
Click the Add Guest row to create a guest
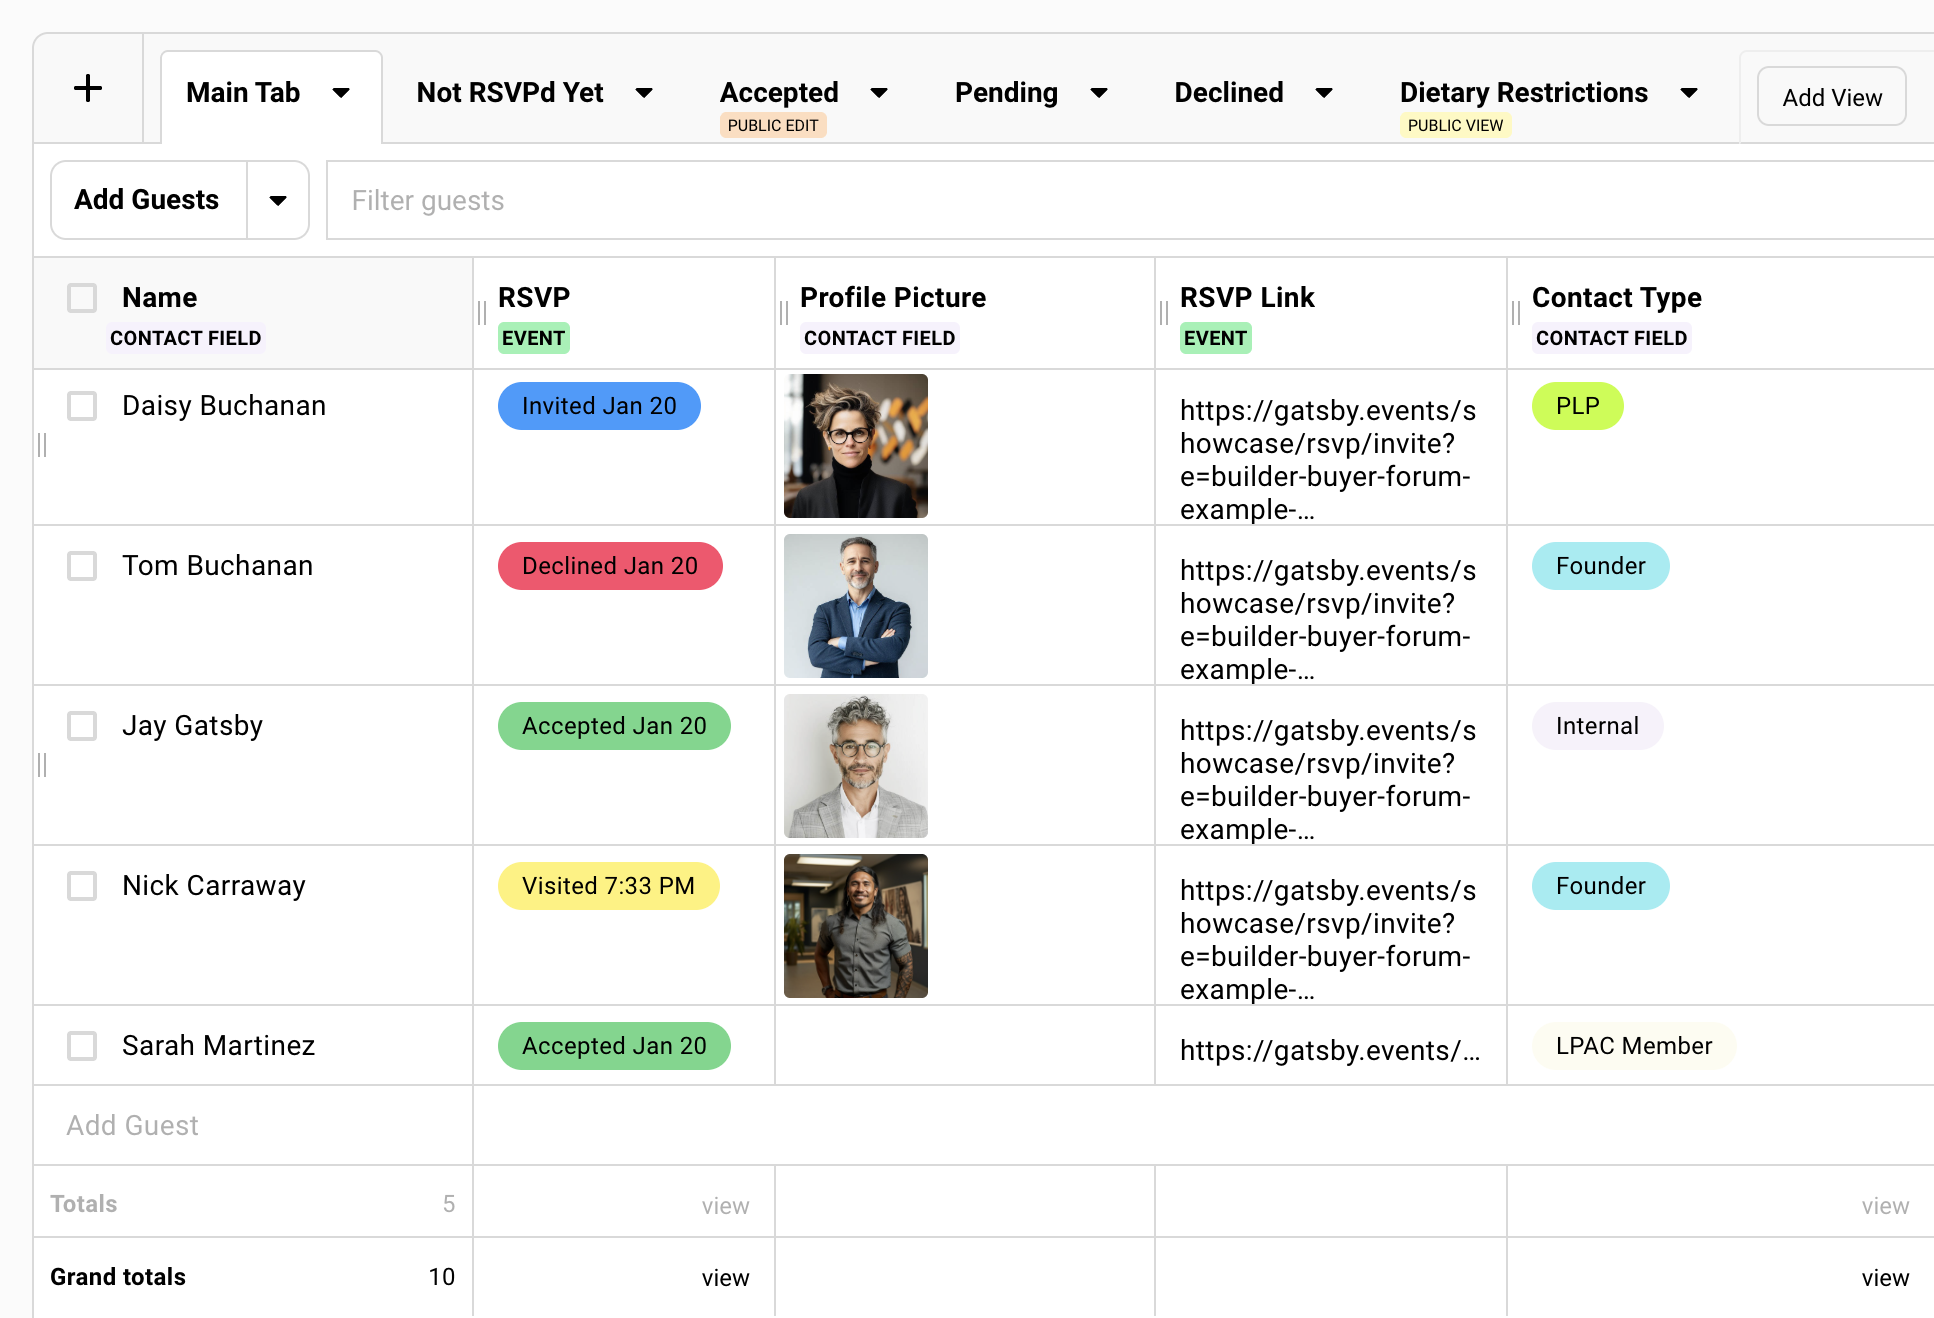coord(132,1125)
